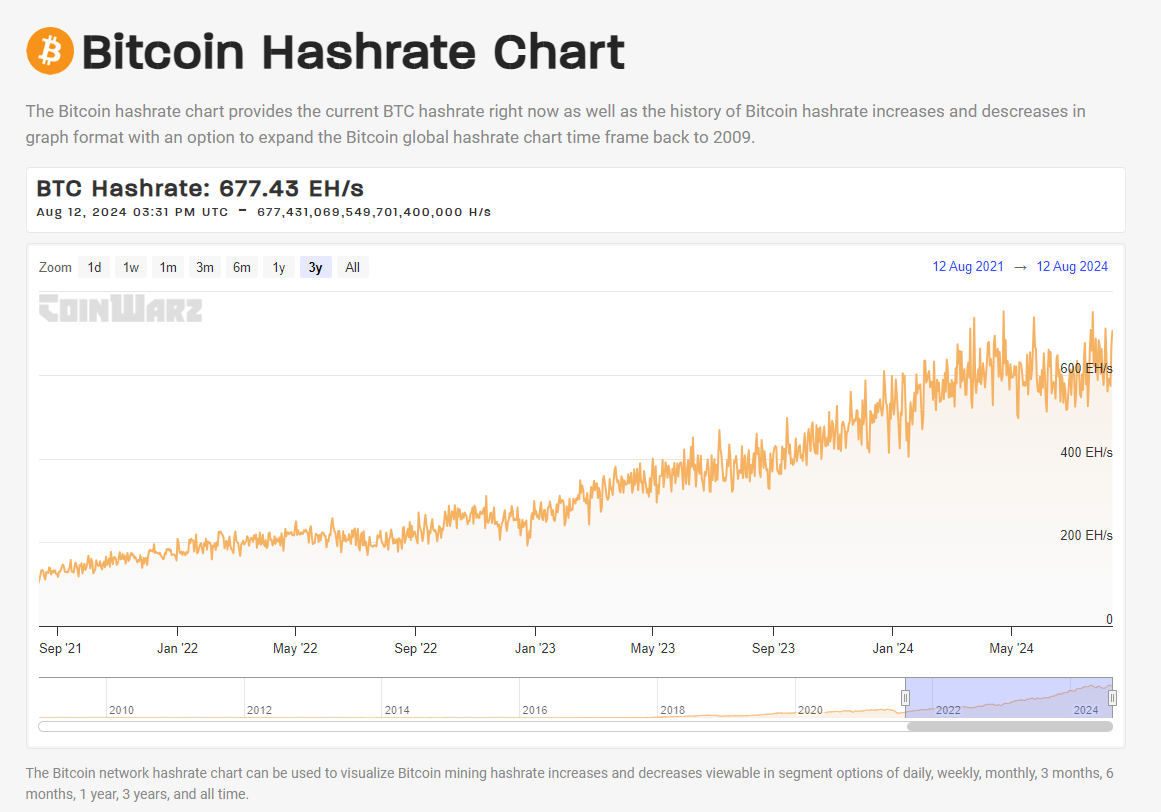The height and width of the screenshot is (812, 1161).
Task: Show All hashrate history
Action: click(x=352, y=267)
